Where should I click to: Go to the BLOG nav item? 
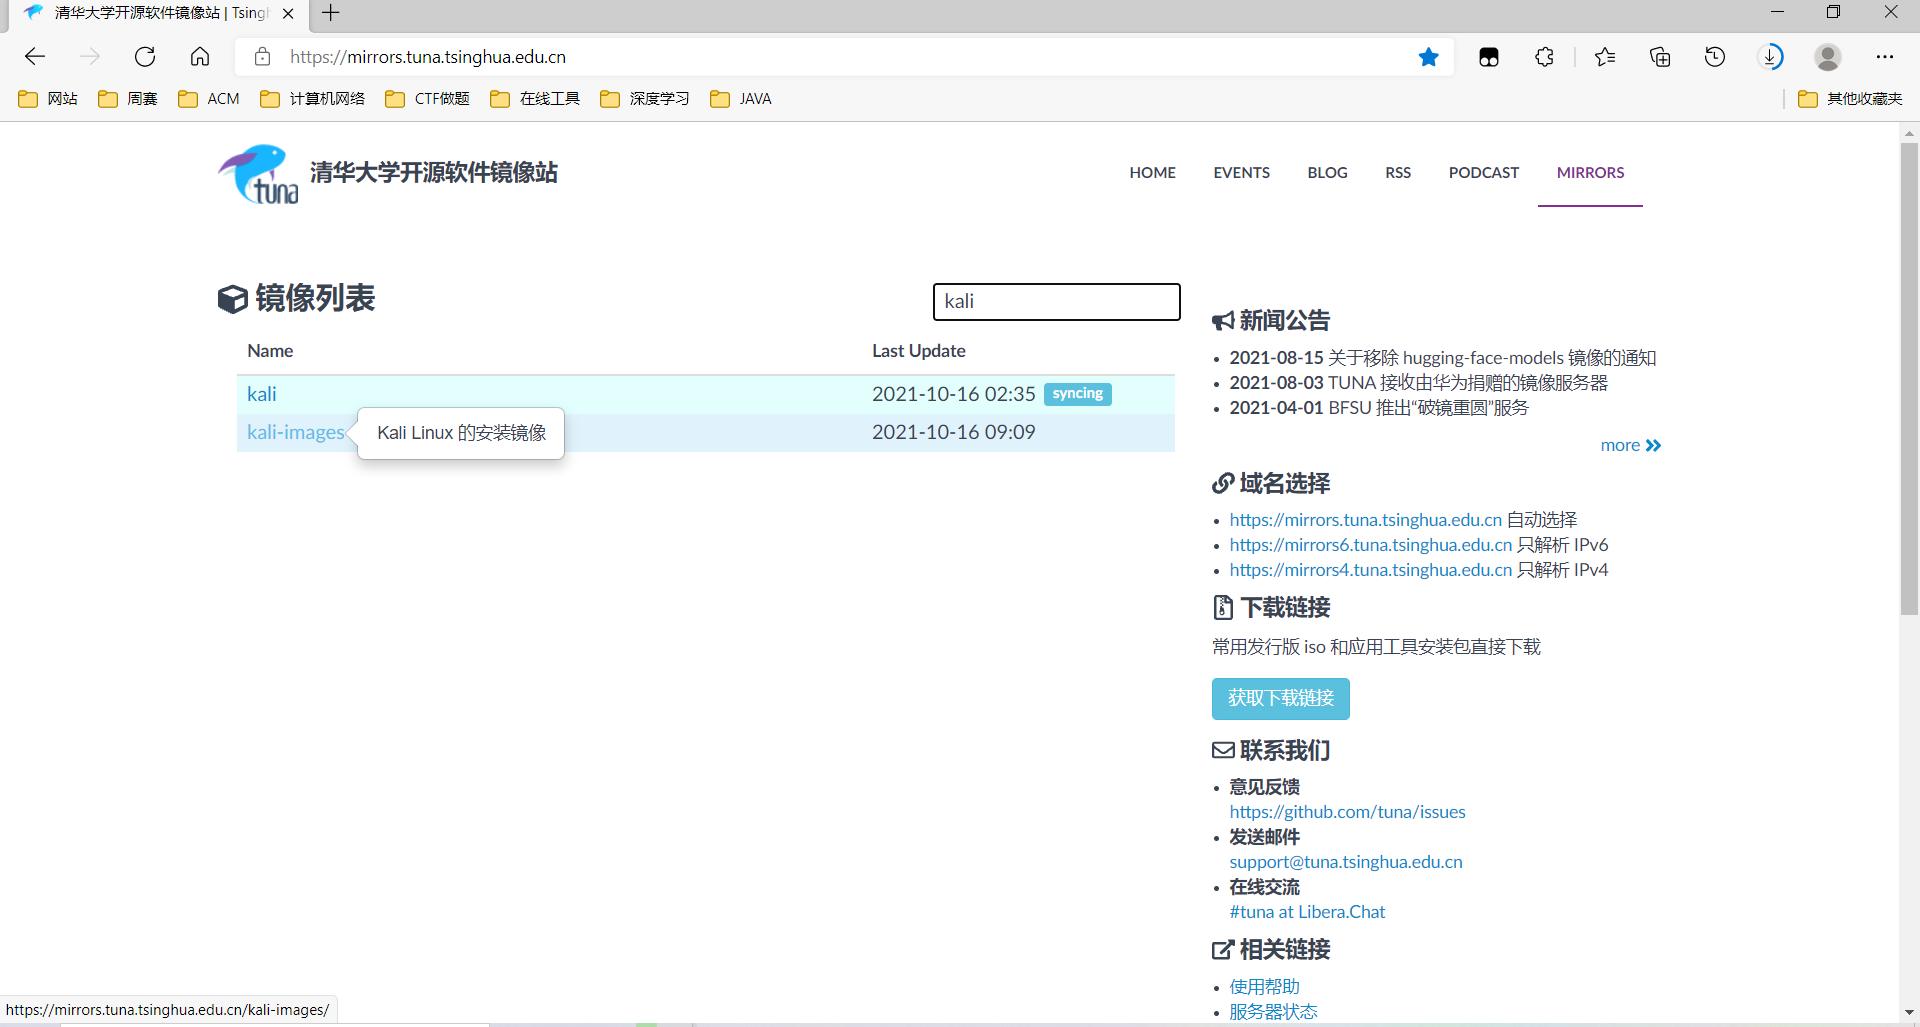click(x=1327, y=172)
